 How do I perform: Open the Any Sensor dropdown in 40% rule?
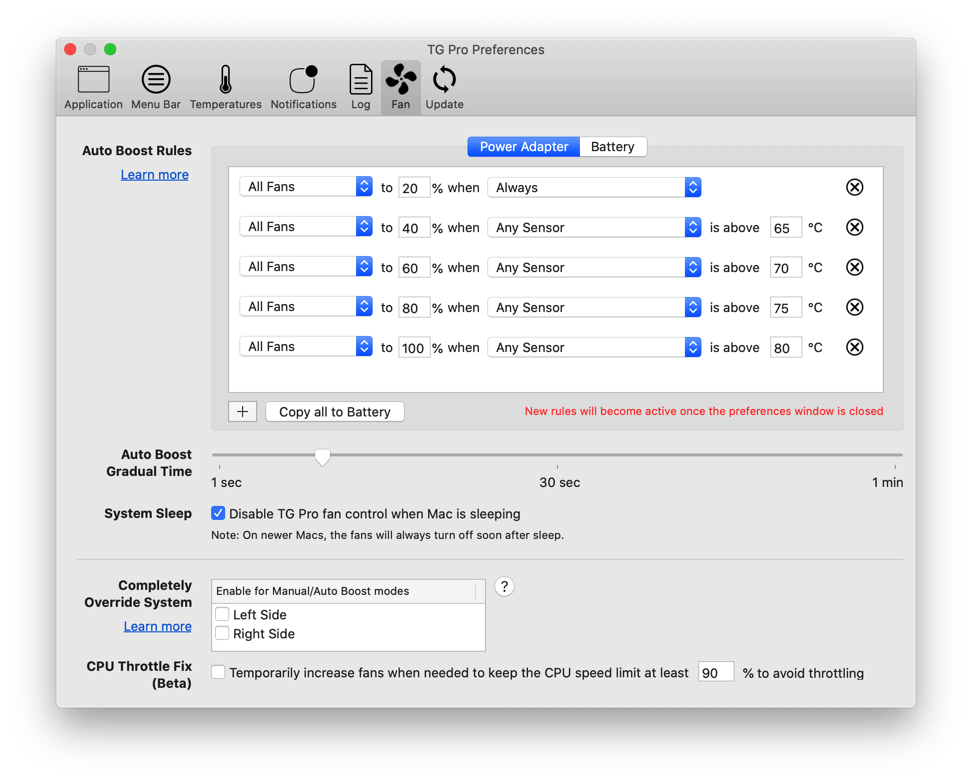[x=594, y=228]
